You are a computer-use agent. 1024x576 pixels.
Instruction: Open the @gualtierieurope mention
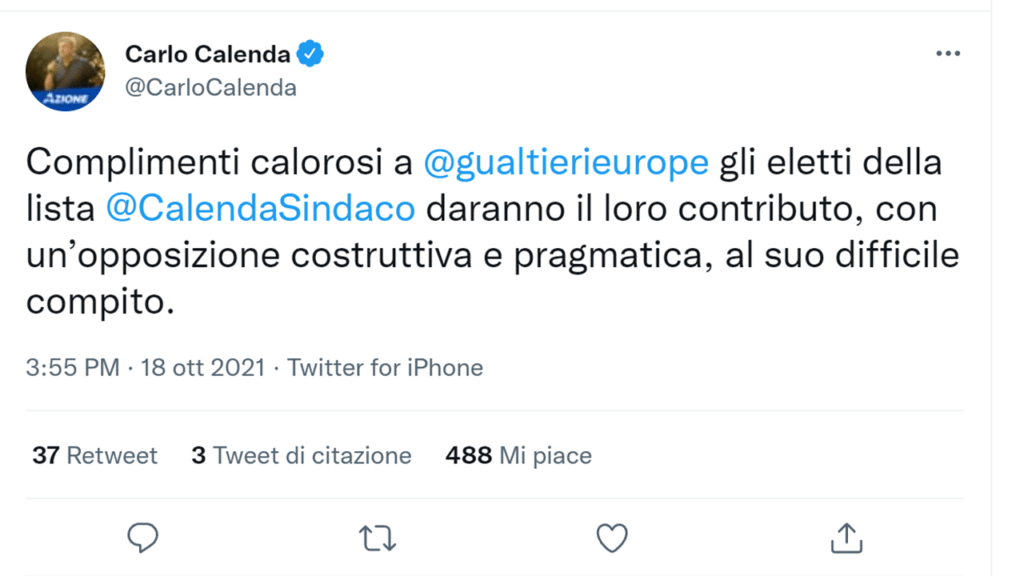(566, 163)
